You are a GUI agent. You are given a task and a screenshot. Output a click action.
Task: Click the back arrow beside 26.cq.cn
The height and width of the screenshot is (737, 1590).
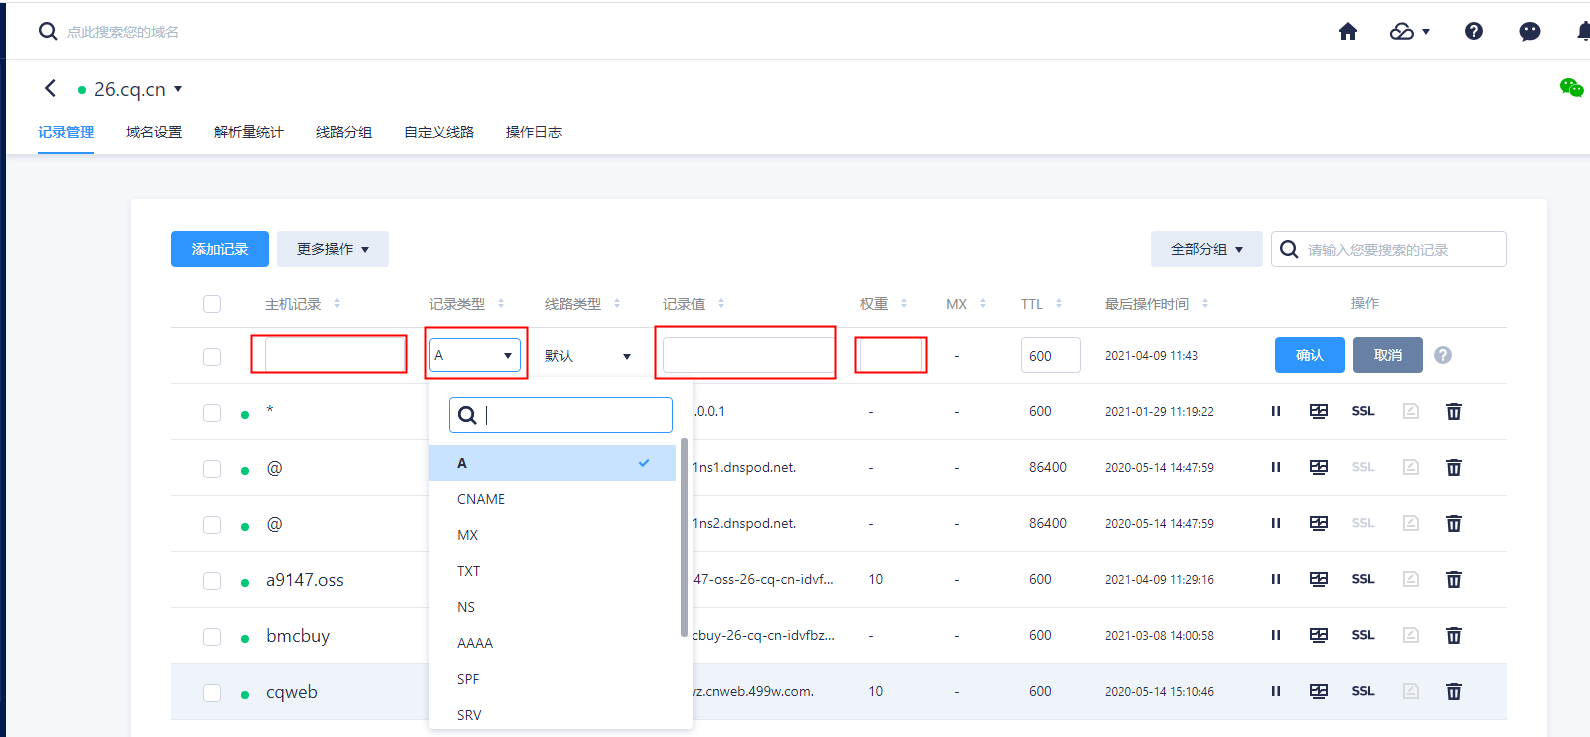(x=50, y=89)
